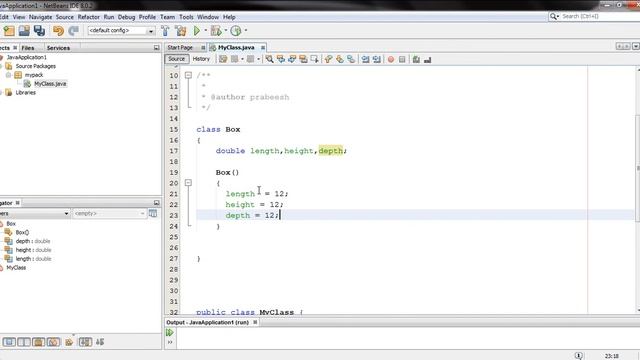This screenshot has height=360, width=640.
Task: Open the Profile Project dropdown arrow
Action: tap(246, 30)
